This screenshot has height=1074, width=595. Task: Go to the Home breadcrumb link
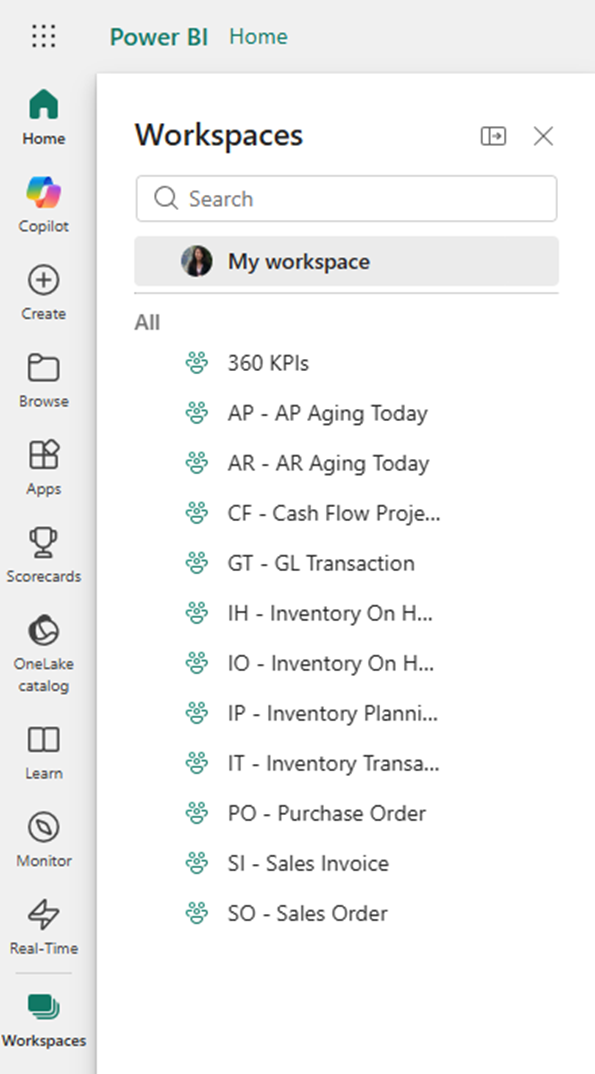tap(258, 36)
